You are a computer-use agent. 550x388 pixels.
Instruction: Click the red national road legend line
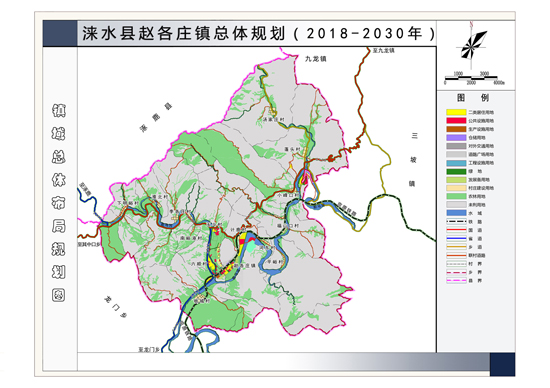point(456,230)
